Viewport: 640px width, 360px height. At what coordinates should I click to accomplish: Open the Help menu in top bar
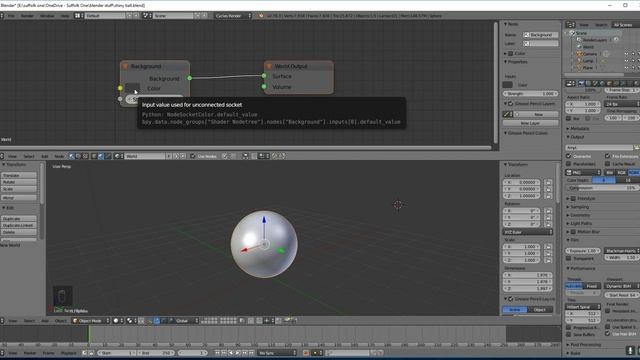pos(65,16)
